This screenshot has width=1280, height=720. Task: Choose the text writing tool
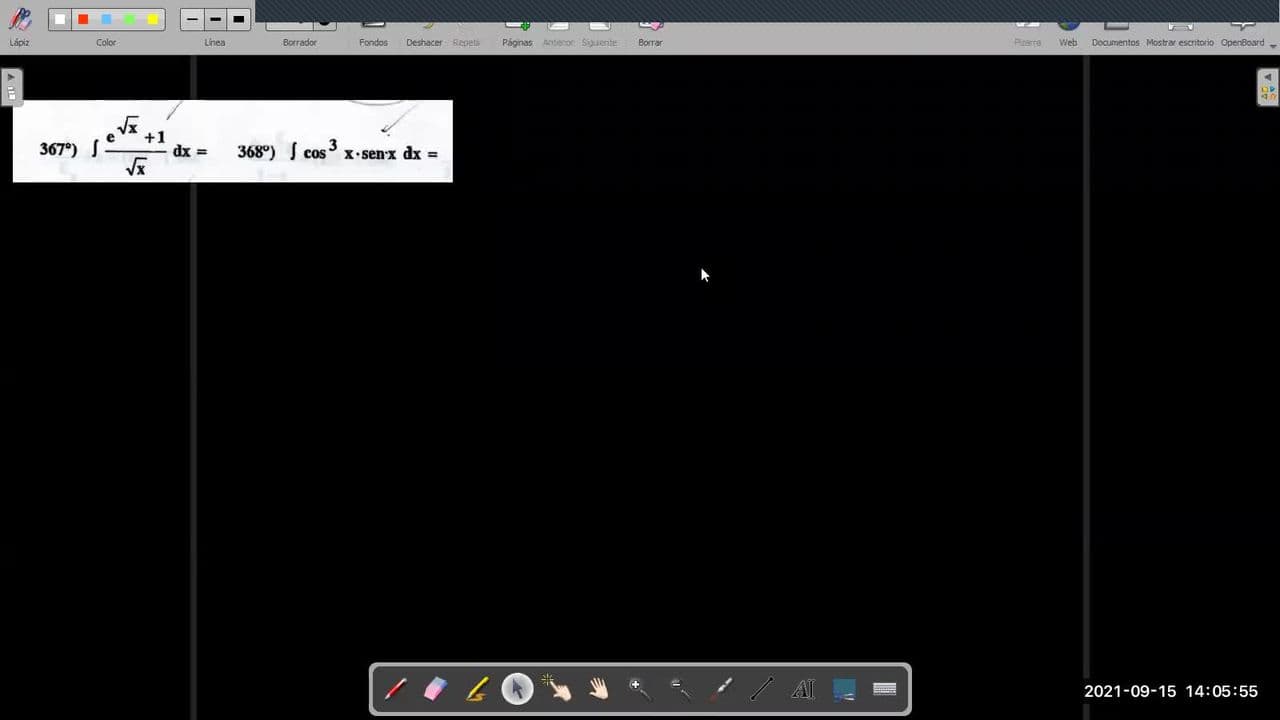[x=802, y=689]
